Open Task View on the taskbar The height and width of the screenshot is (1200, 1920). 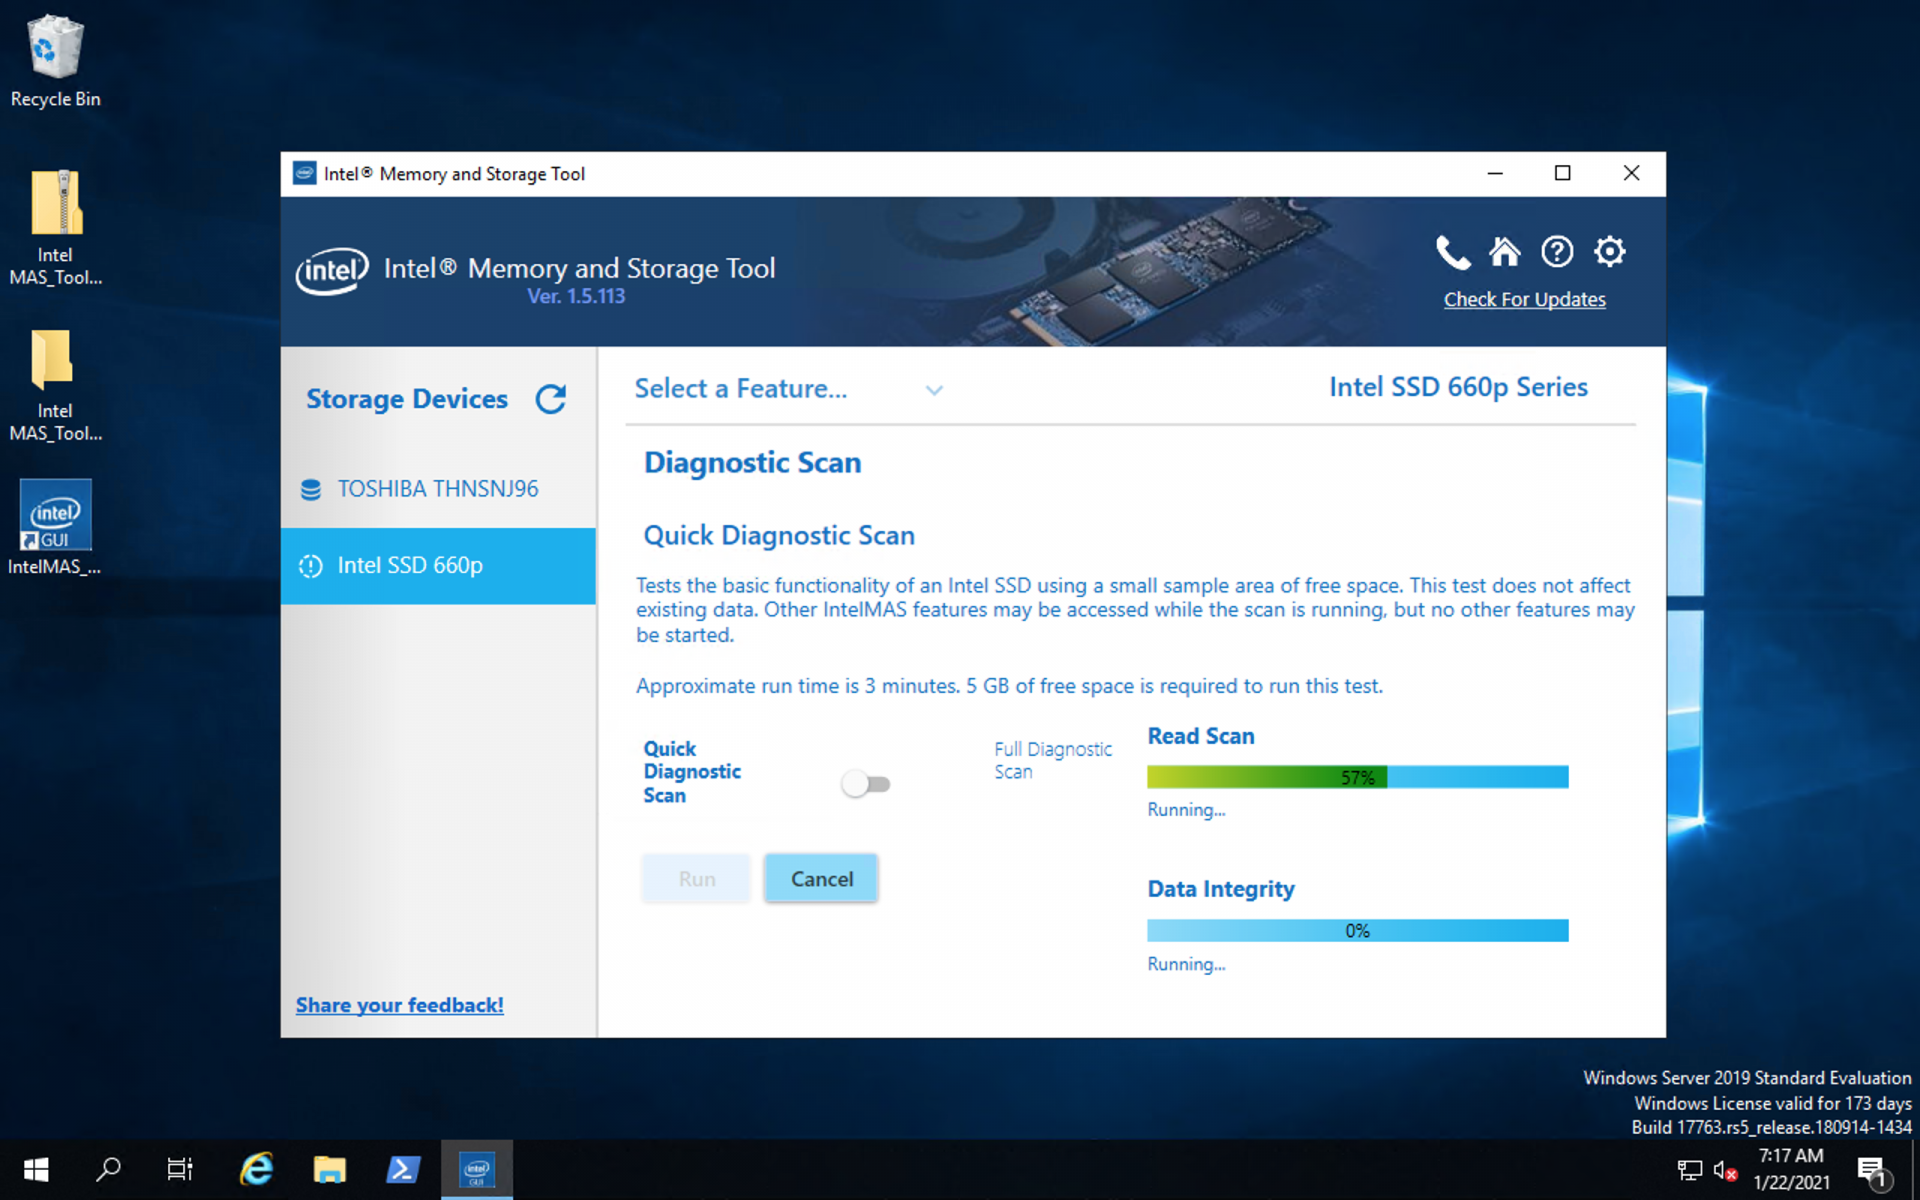tap(180, 1169)
